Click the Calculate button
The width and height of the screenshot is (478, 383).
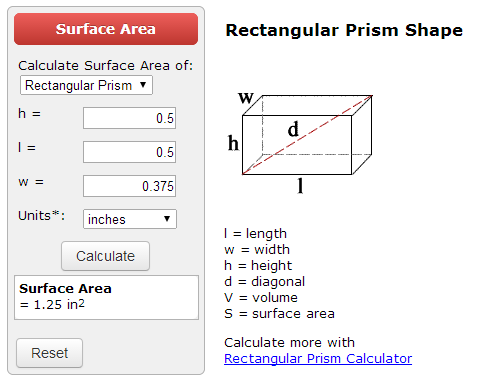coord(105,256)
